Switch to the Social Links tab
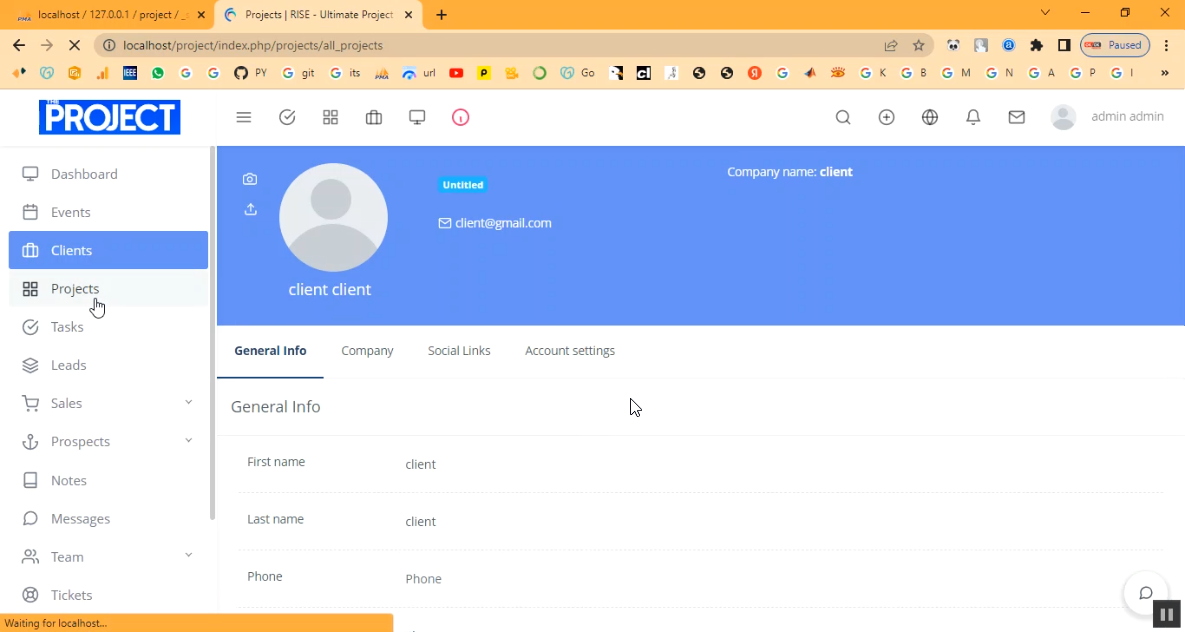 tap(459, 351)
